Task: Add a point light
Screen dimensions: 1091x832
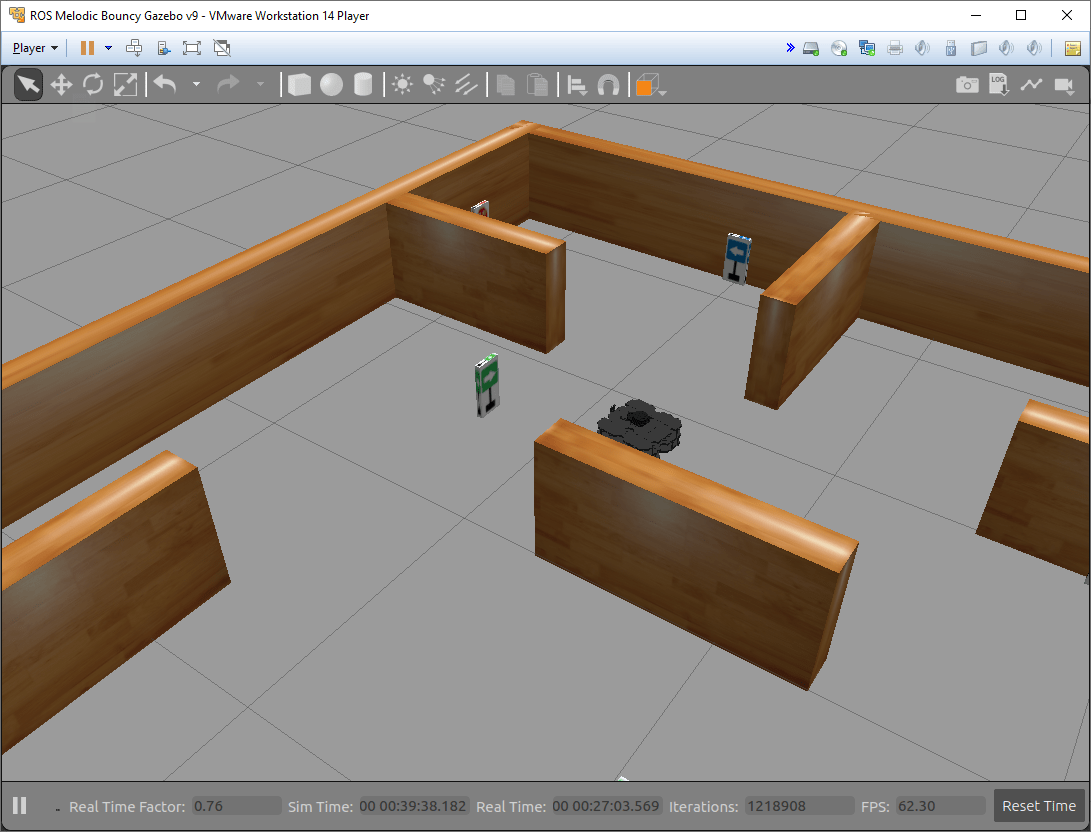Action: point(402,85)
